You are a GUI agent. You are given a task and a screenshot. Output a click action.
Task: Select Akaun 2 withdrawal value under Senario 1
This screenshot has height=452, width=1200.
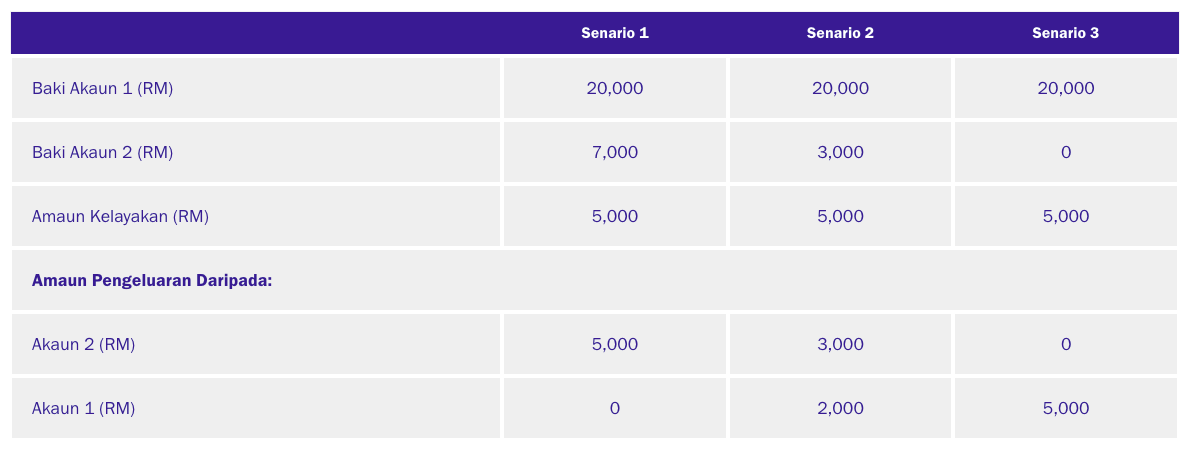615,344
